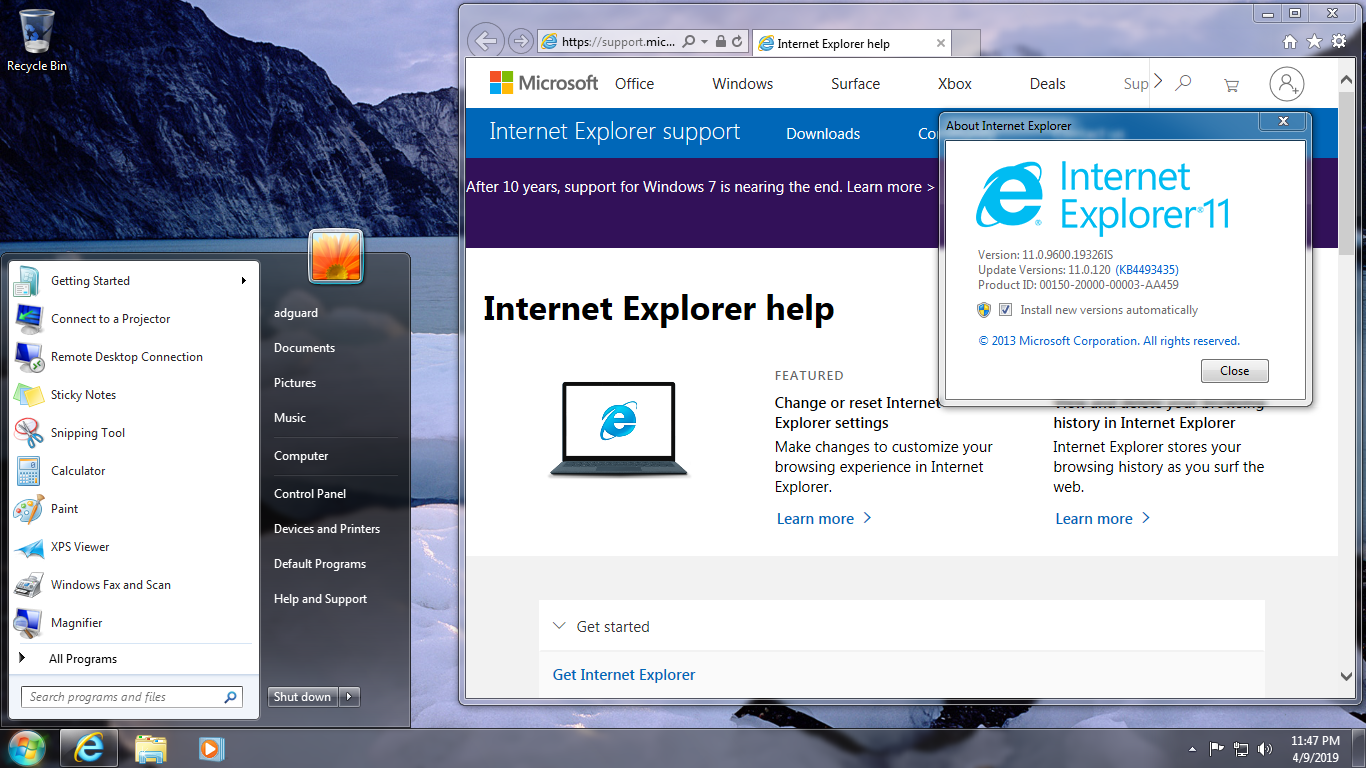Open Sticky Notes from Start menu
The width and height of the screenshot is (1366, 768).
pyautogui.click(x=134, y=395)
